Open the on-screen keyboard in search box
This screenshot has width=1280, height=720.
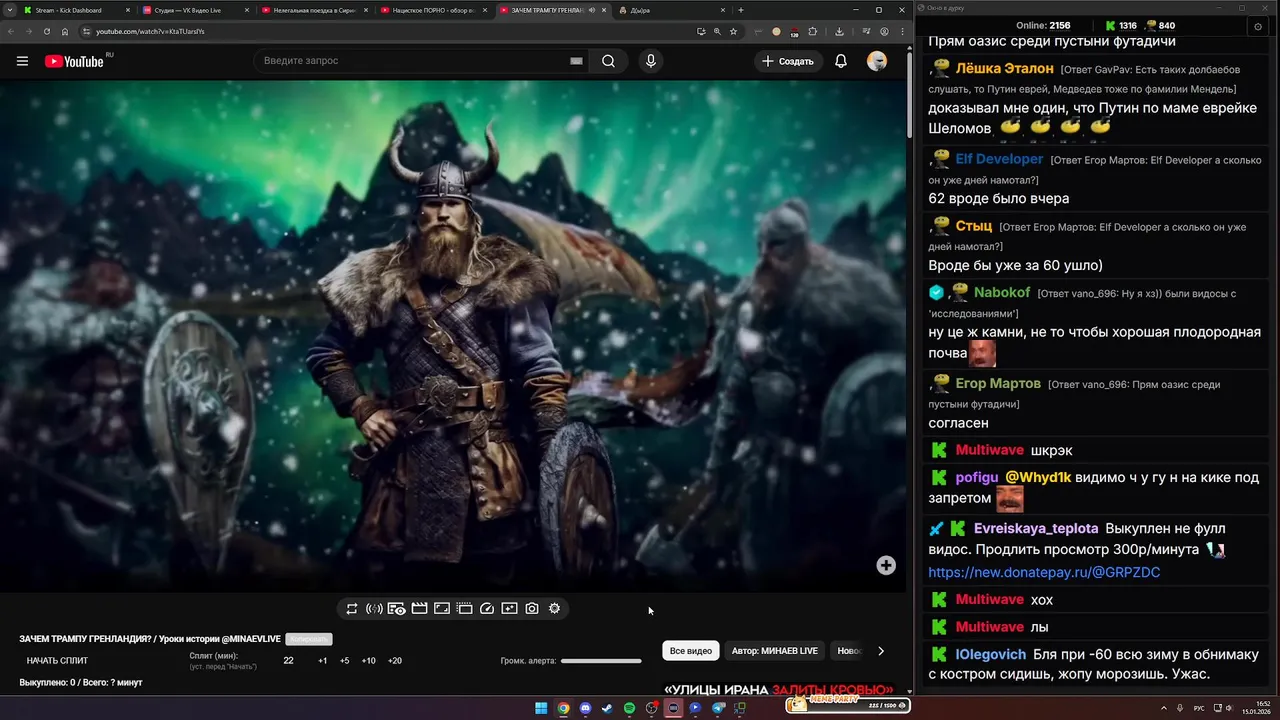pos(576,61)
